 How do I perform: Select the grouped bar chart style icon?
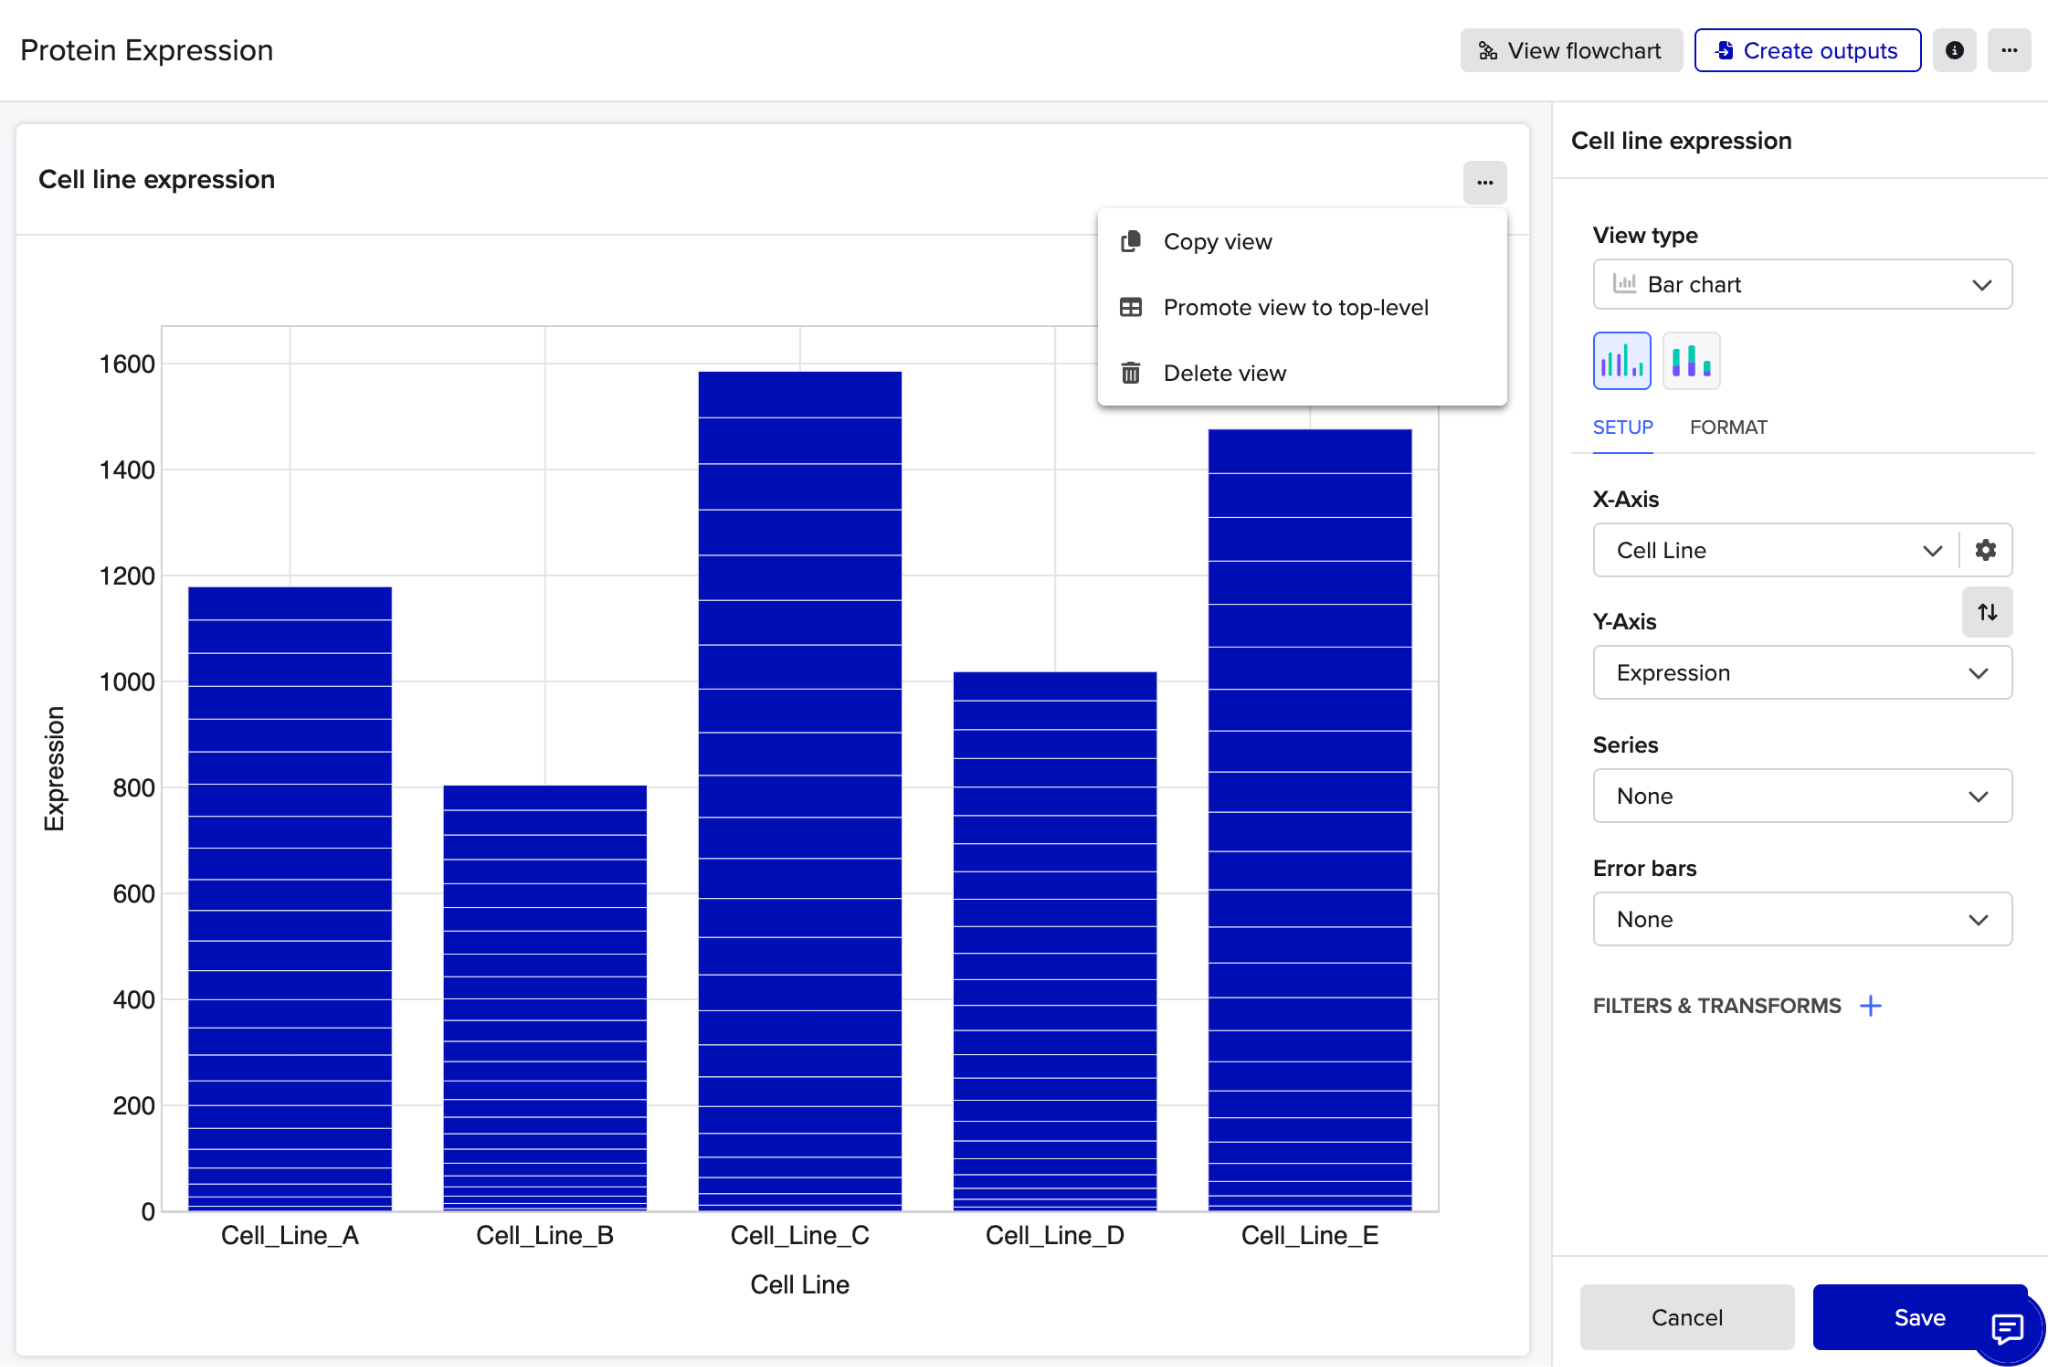tap(1621, 360)
